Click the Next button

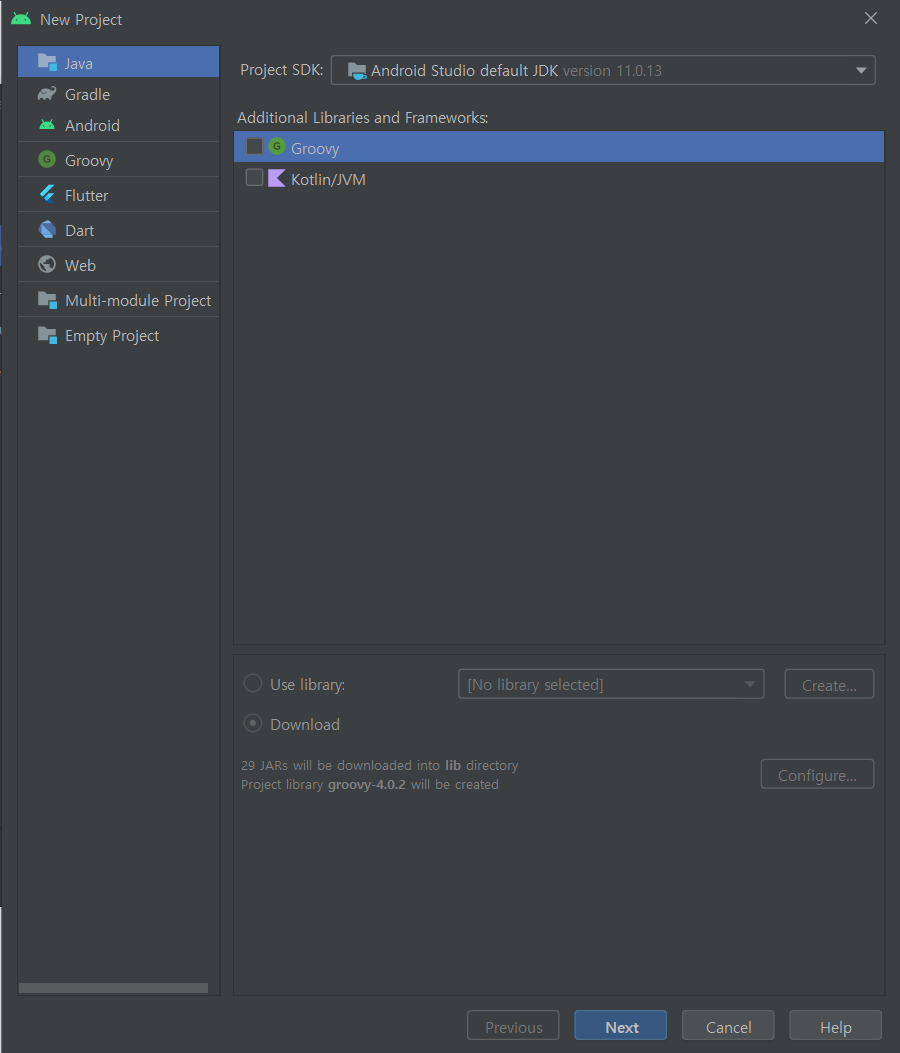(621, 1025)
